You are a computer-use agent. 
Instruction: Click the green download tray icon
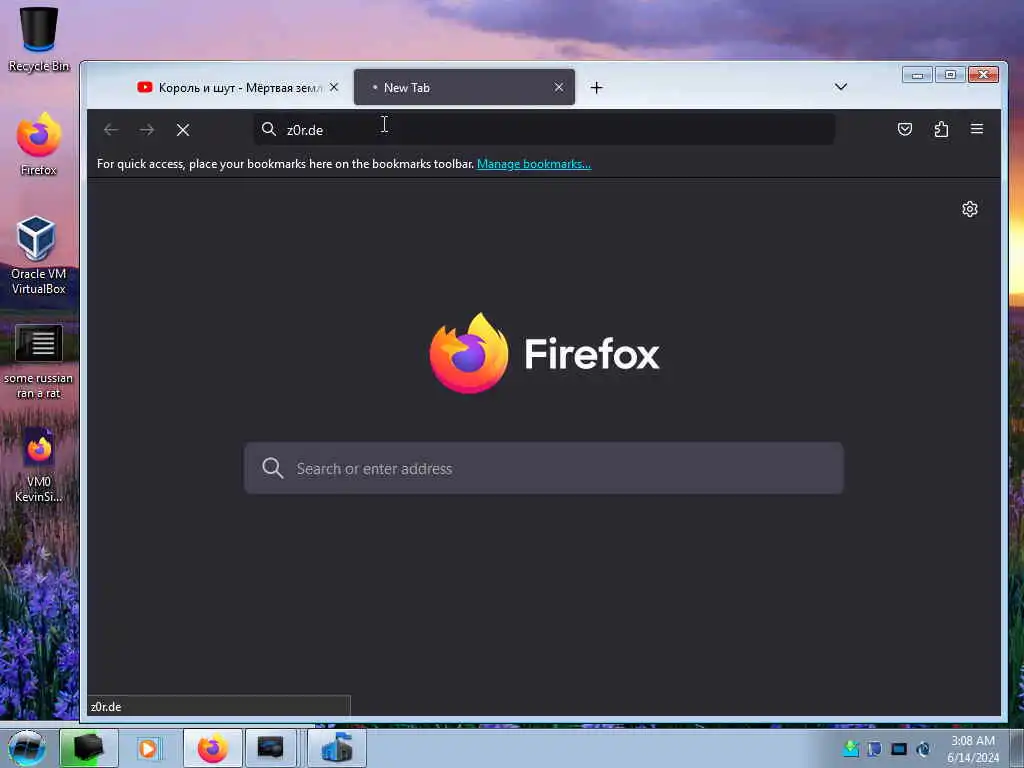(x=850, y=748)
